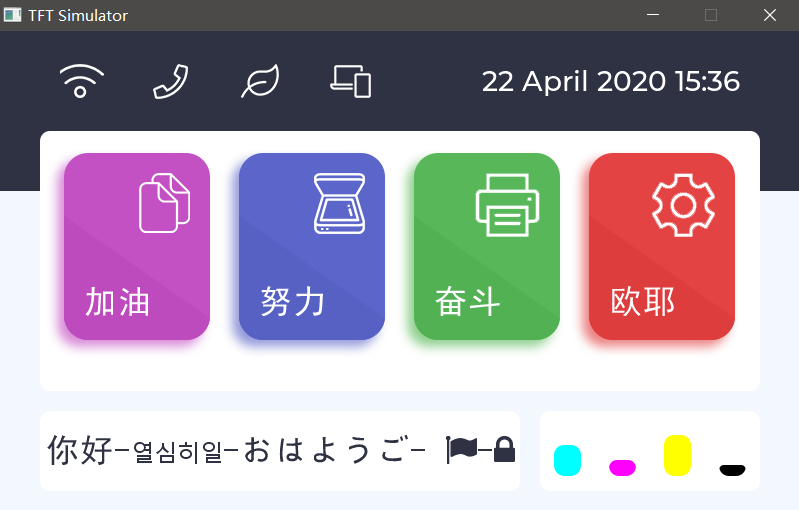The width and height of the screenshot is (799, 510).
Task: Click the black ink level bar
Action: (732, 470)
